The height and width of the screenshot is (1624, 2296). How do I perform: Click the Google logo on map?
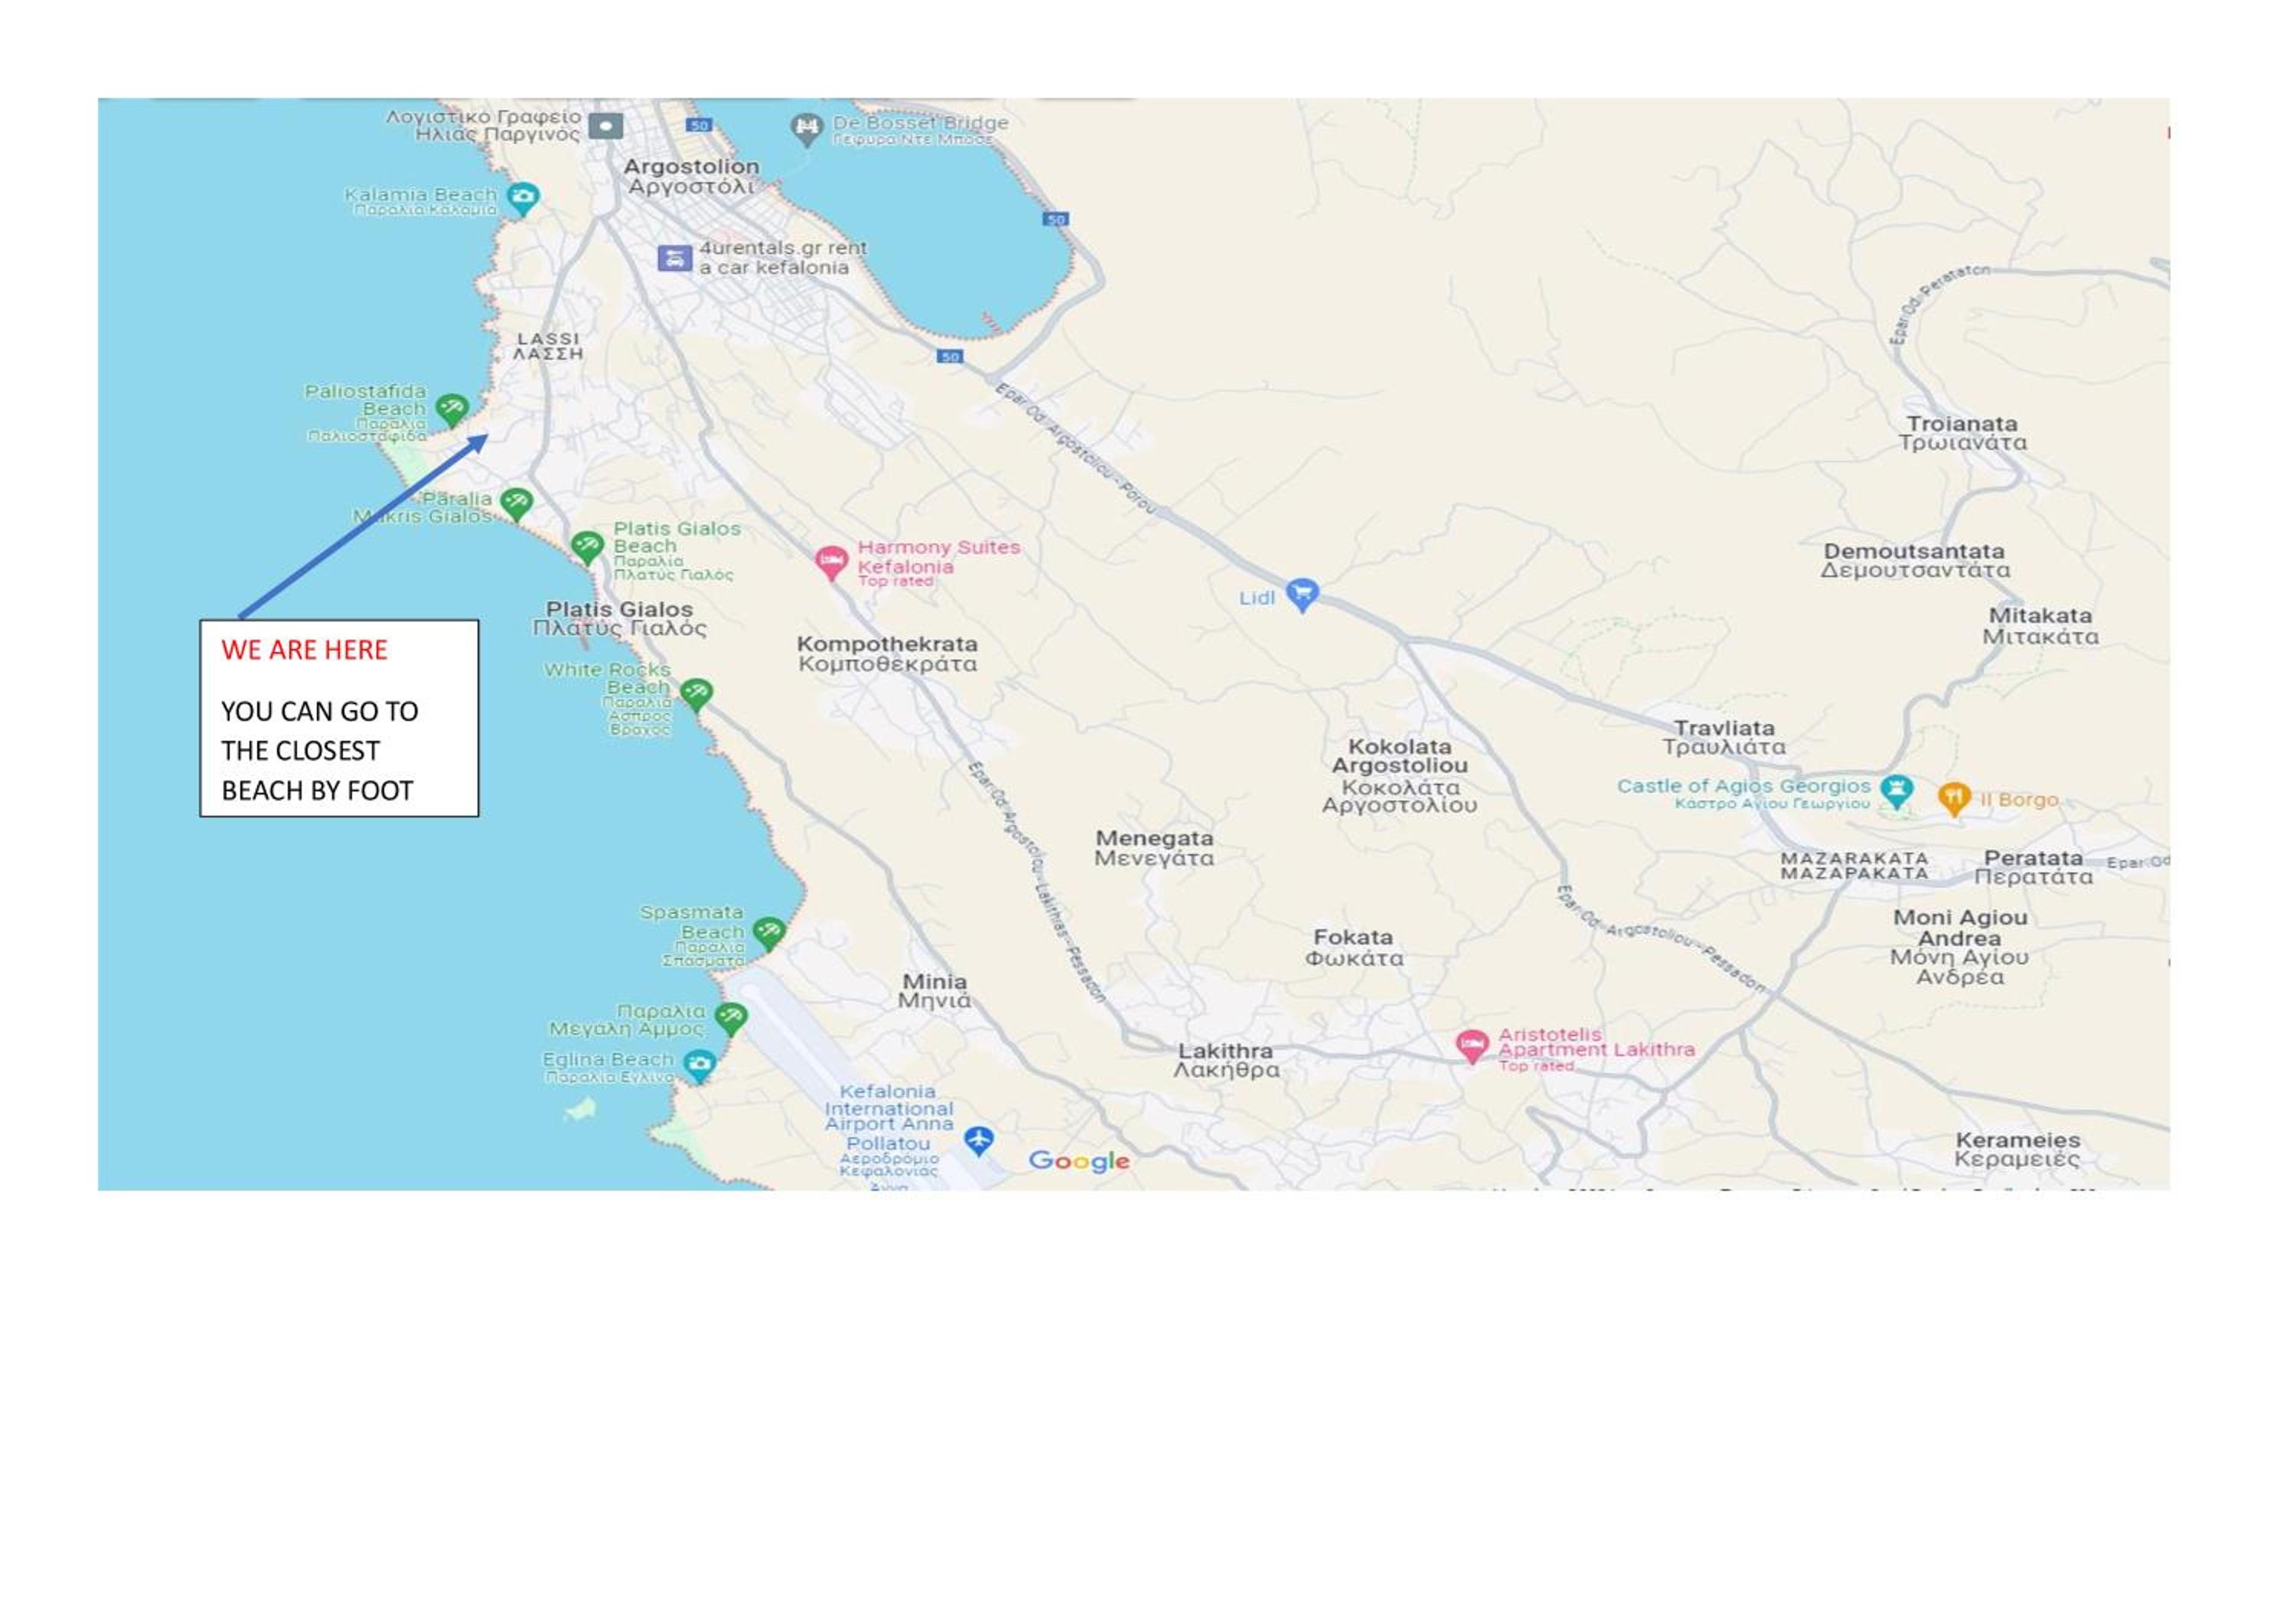pyautogui.click(x=1079, y=1161)
